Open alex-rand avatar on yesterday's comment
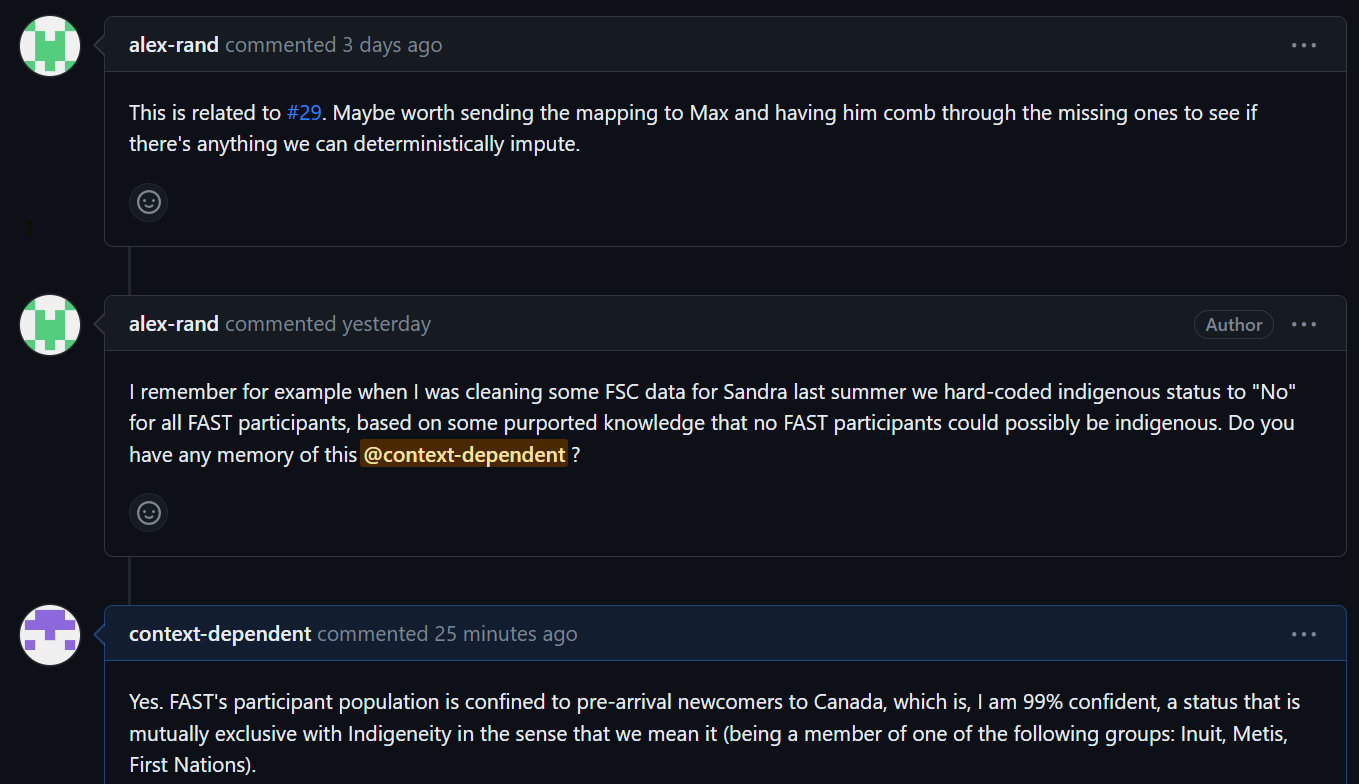1359x784 pixels. click(x=50, y=324)
